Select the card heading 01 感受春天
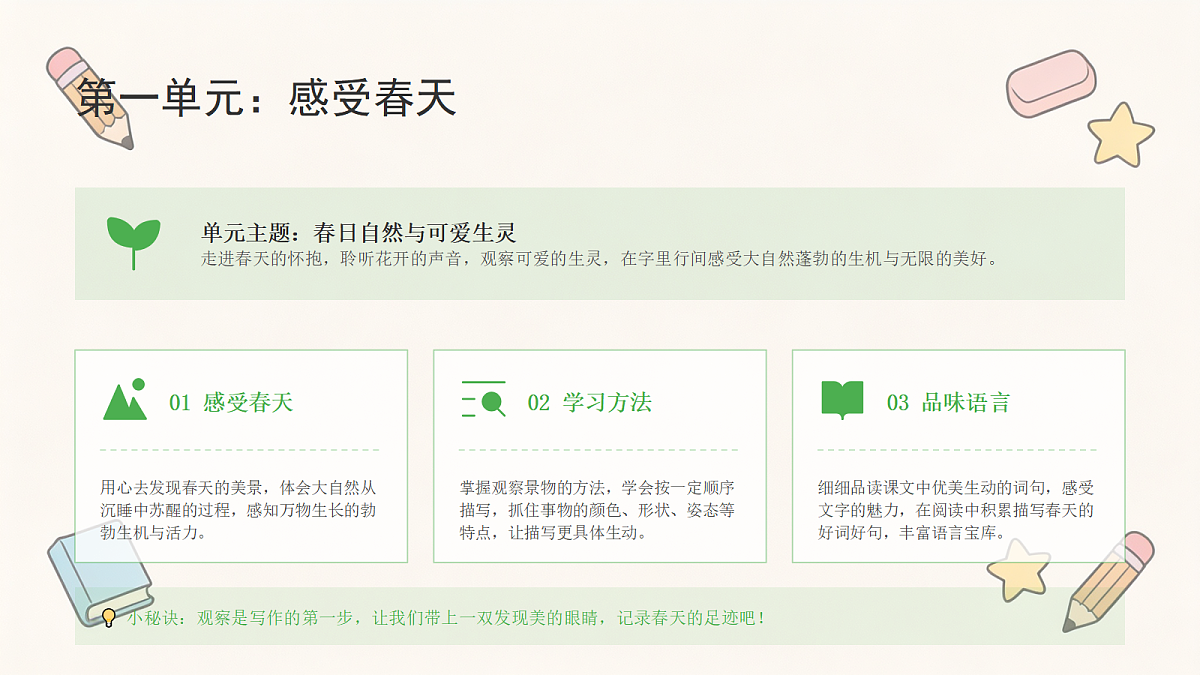This screenshot has height=675, width=1200. click(231, 403)
